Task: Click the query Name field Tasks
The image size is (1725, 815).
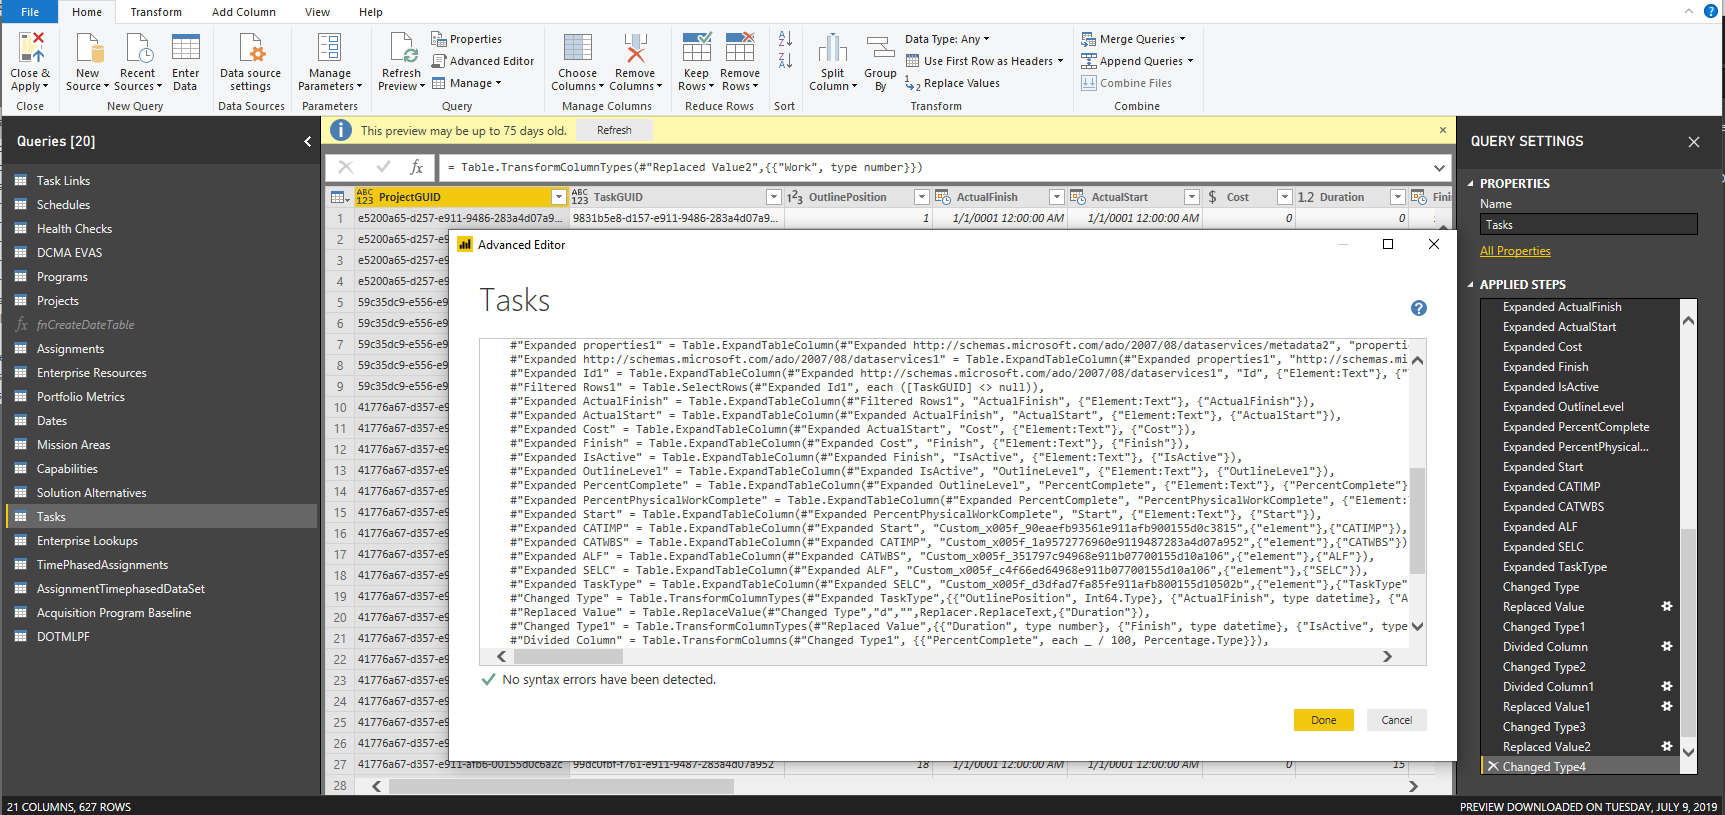Action: click(x=1588, y=225)
